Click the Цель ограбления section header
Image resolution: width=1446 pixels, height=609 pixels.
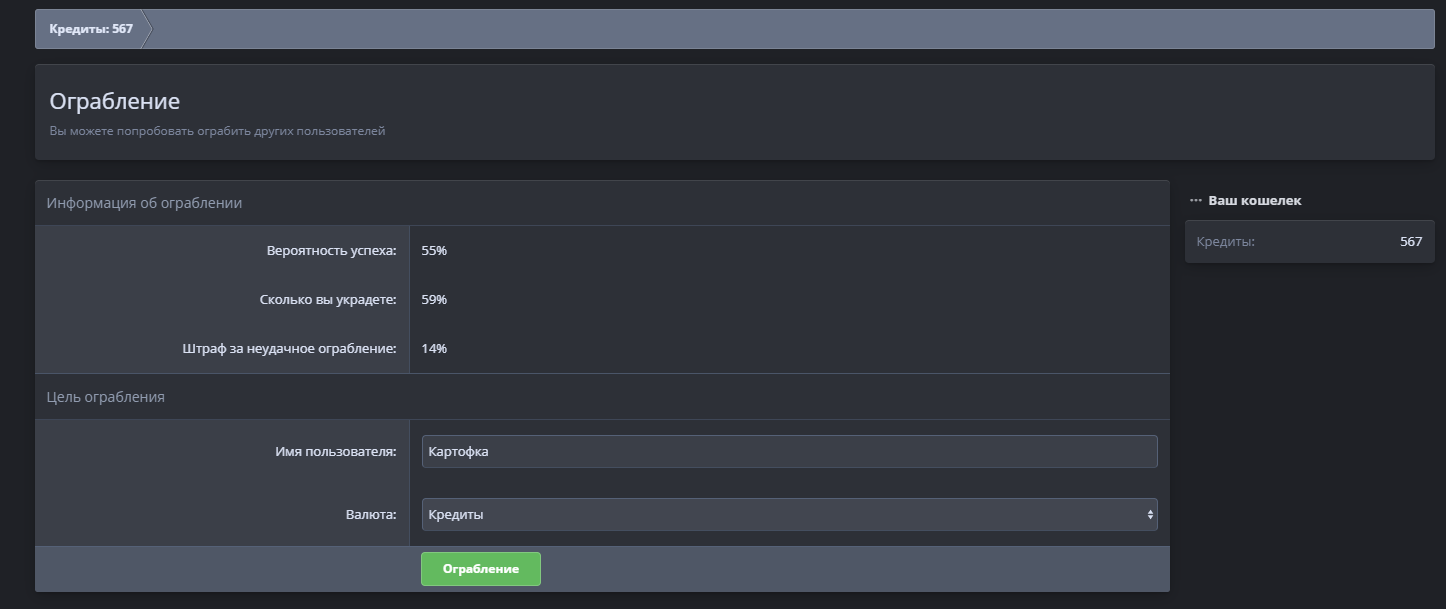coord(106,397)
